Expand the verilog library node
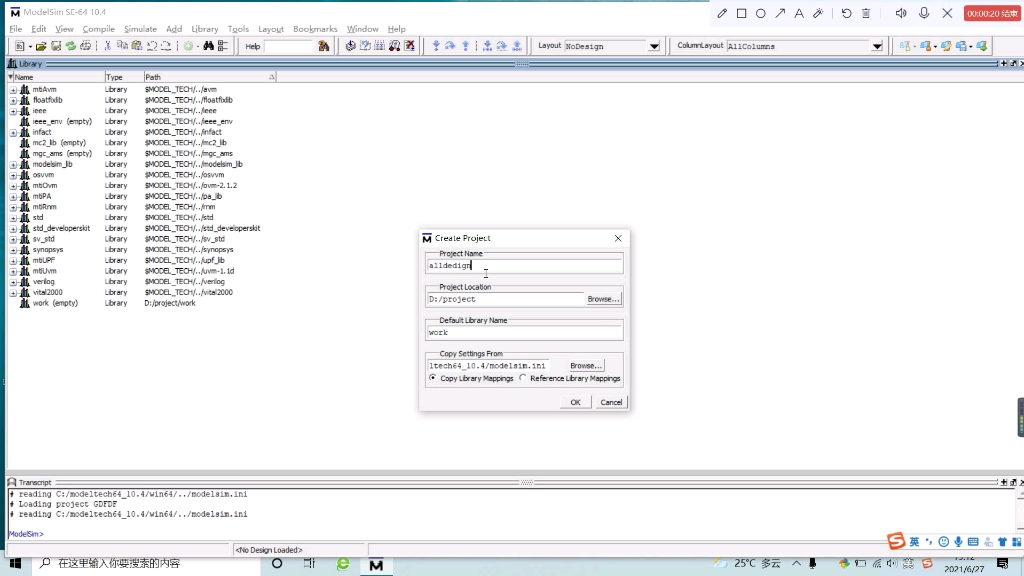Image resolution: width=1024 pixels, height=576 pixels. coord(13,282)
